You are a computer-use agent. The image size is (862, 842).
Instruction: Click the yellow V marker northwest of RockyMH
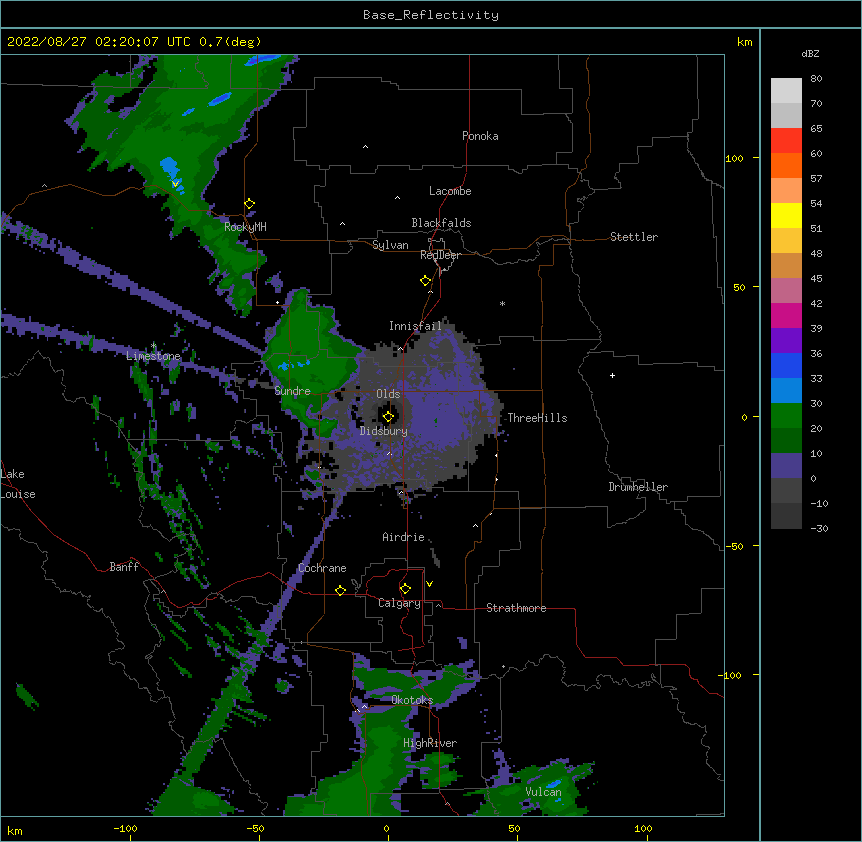(175, 184)
